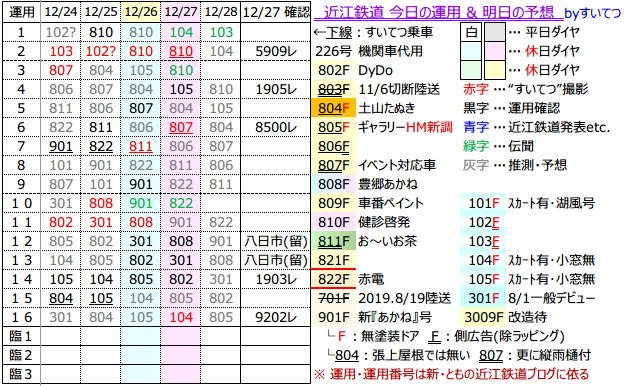Select the 運用 header cell
The width and height of the screenshot is (630, 386).
coord(21,12)
